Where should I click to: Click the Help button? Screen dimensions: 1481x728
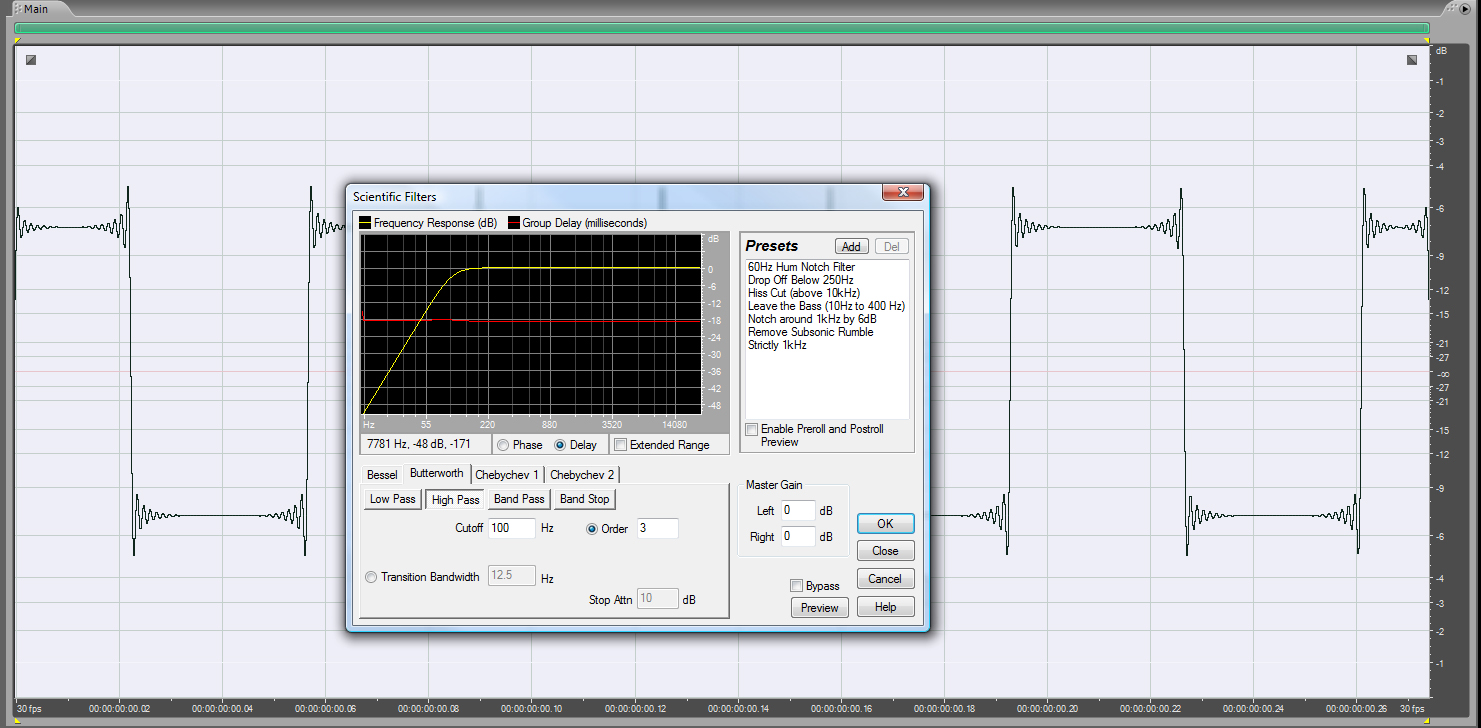[885, 607]
